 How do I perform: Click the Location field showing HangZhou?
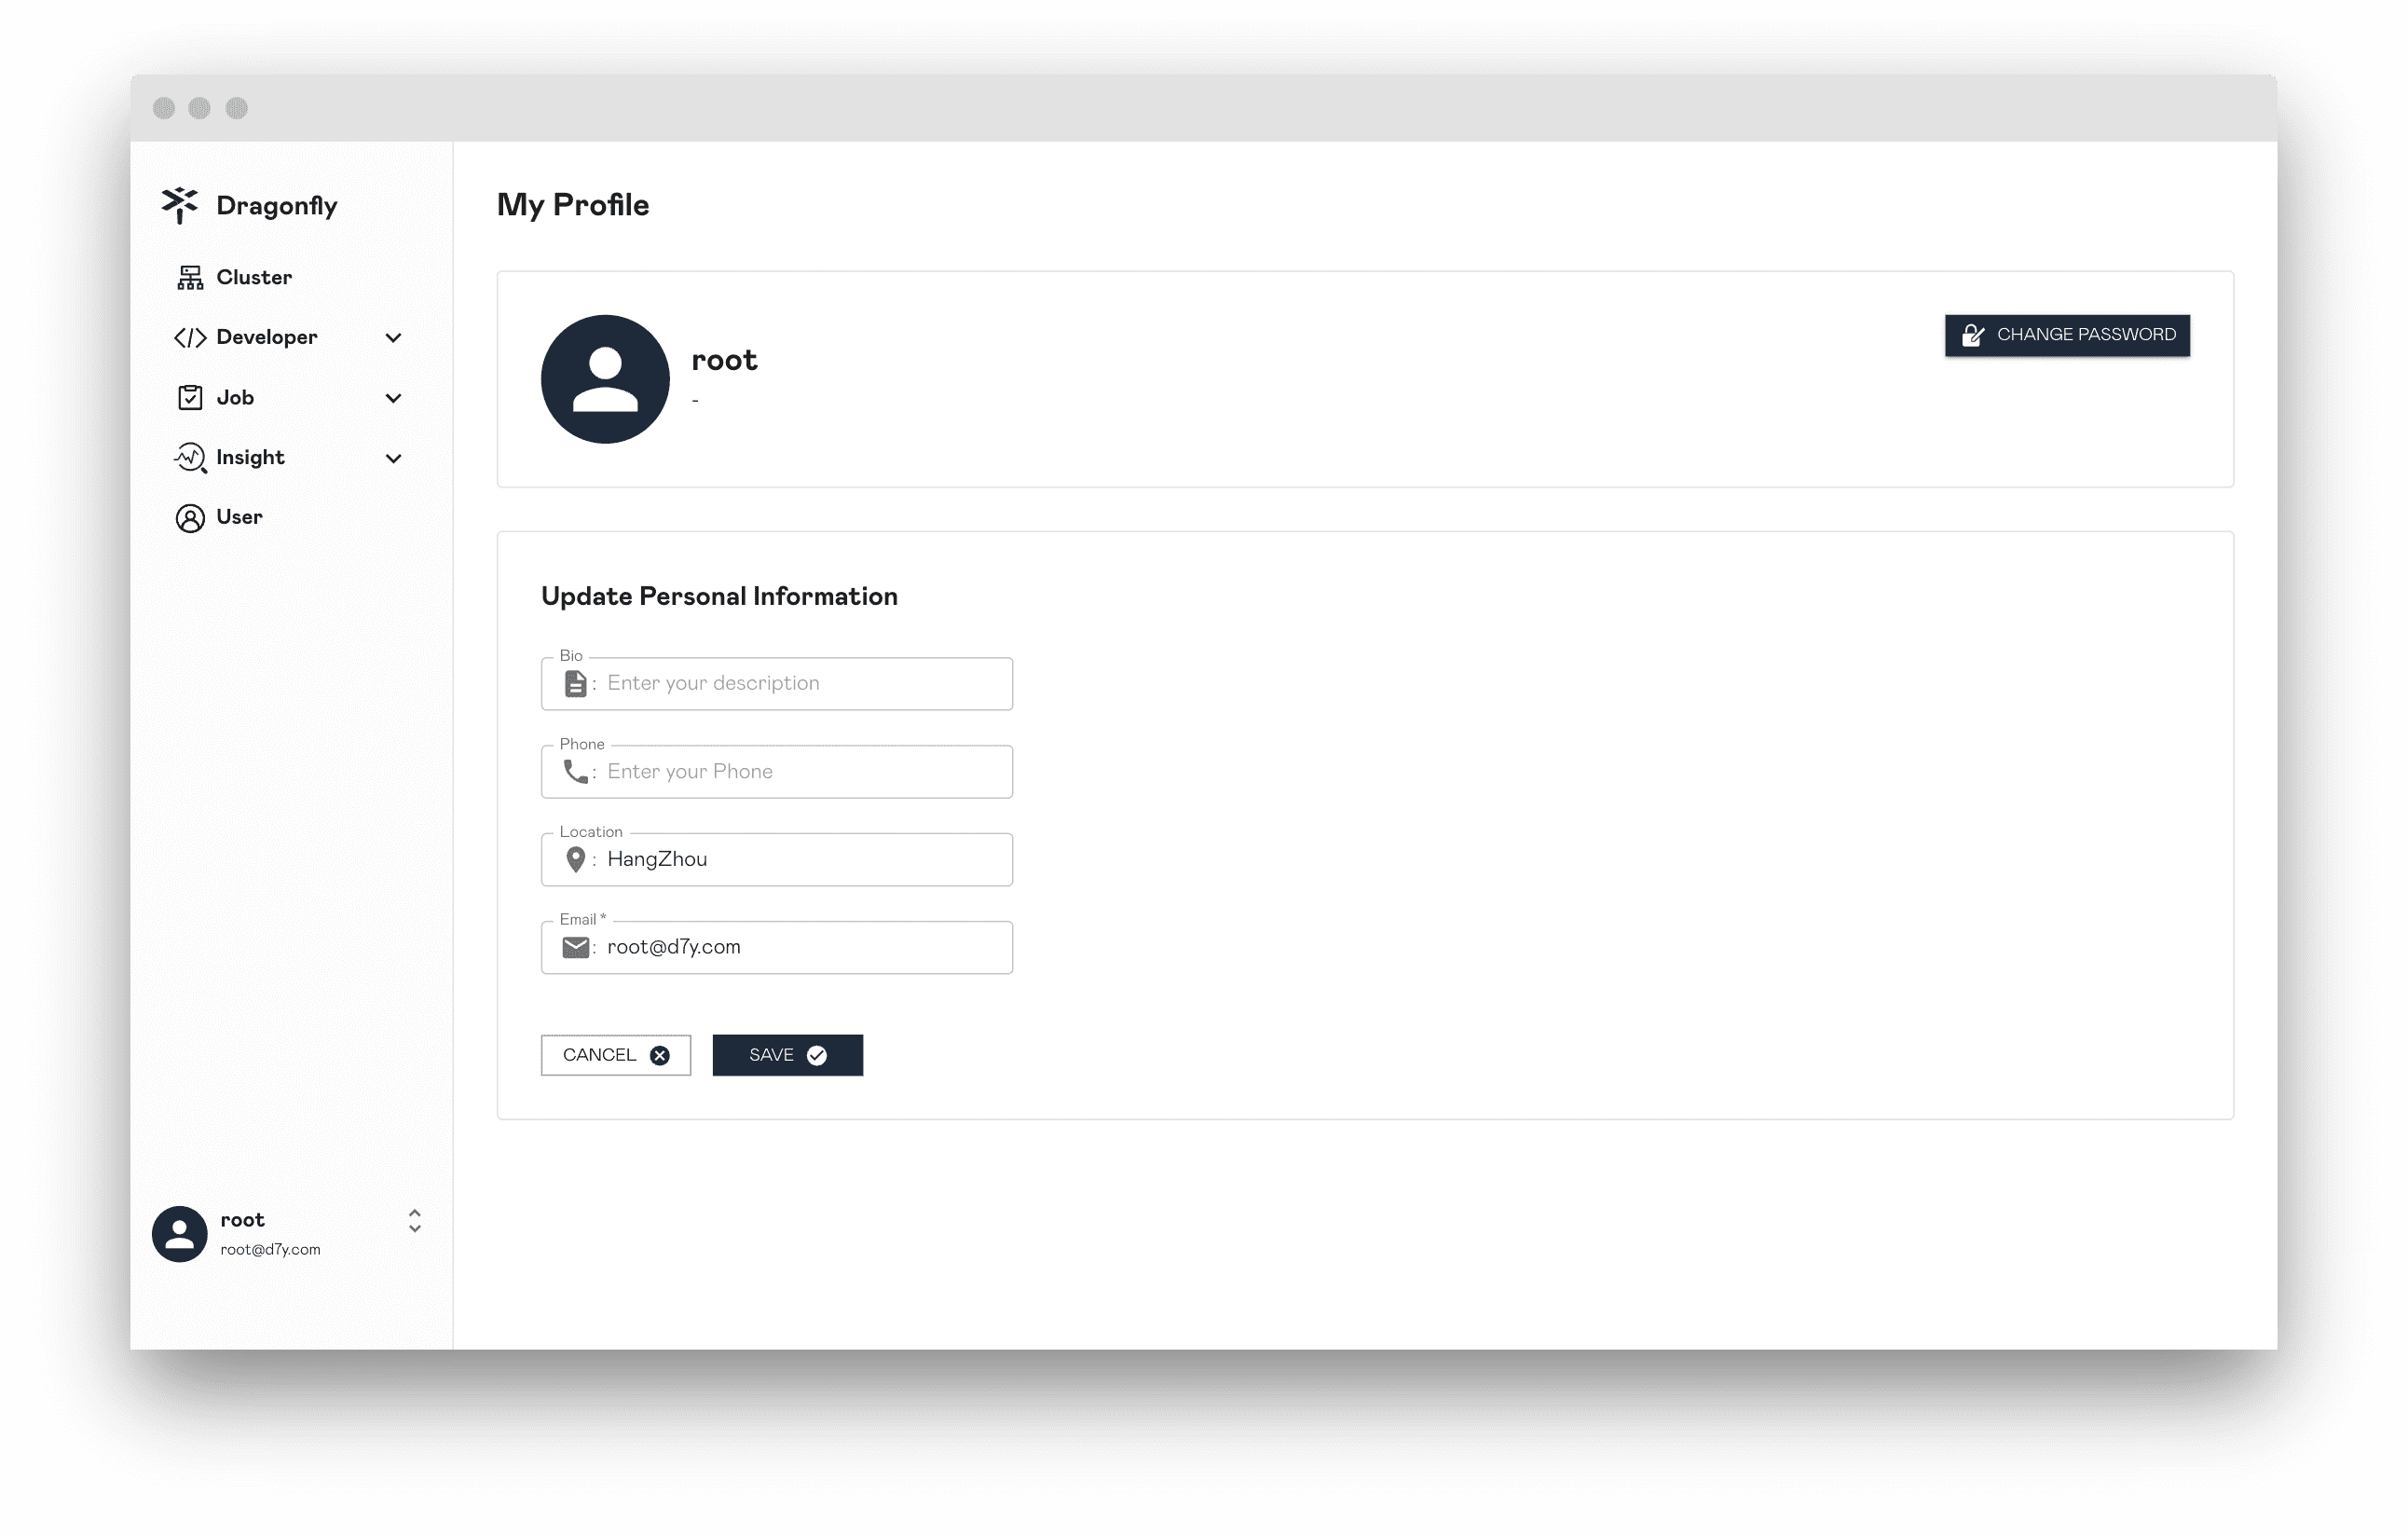[775, 858]
